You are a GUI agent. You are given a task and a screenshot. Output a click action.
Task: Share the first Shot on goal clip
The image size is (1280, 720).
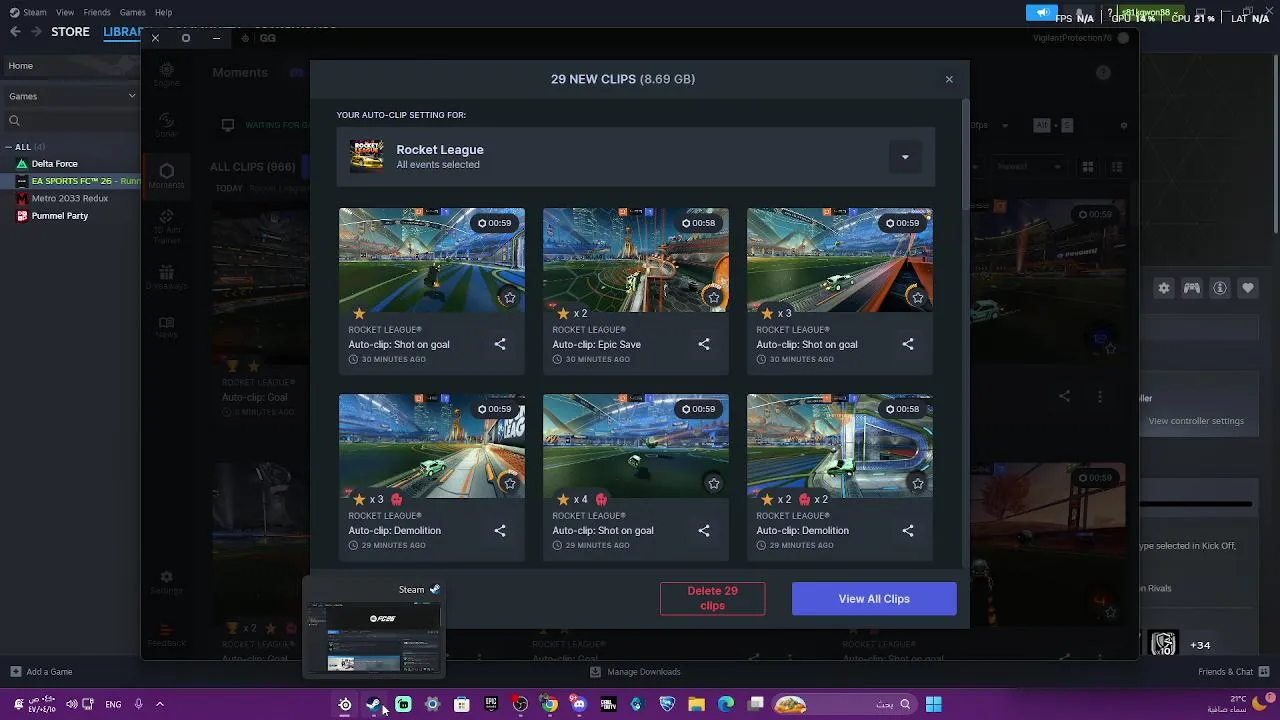500,344
